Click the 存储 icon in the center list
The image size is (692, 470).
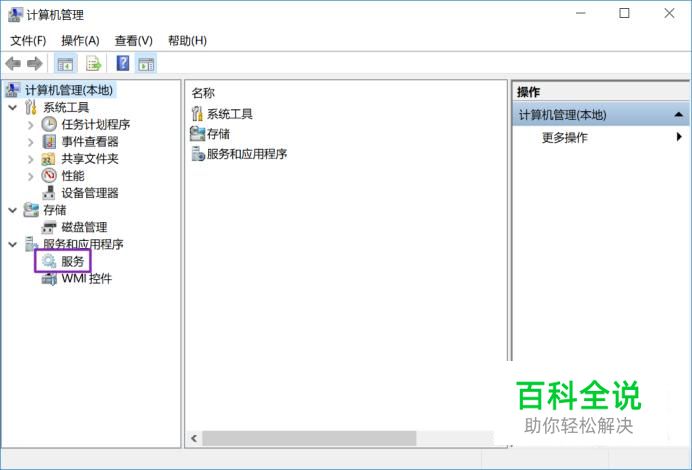coord(197,134)
